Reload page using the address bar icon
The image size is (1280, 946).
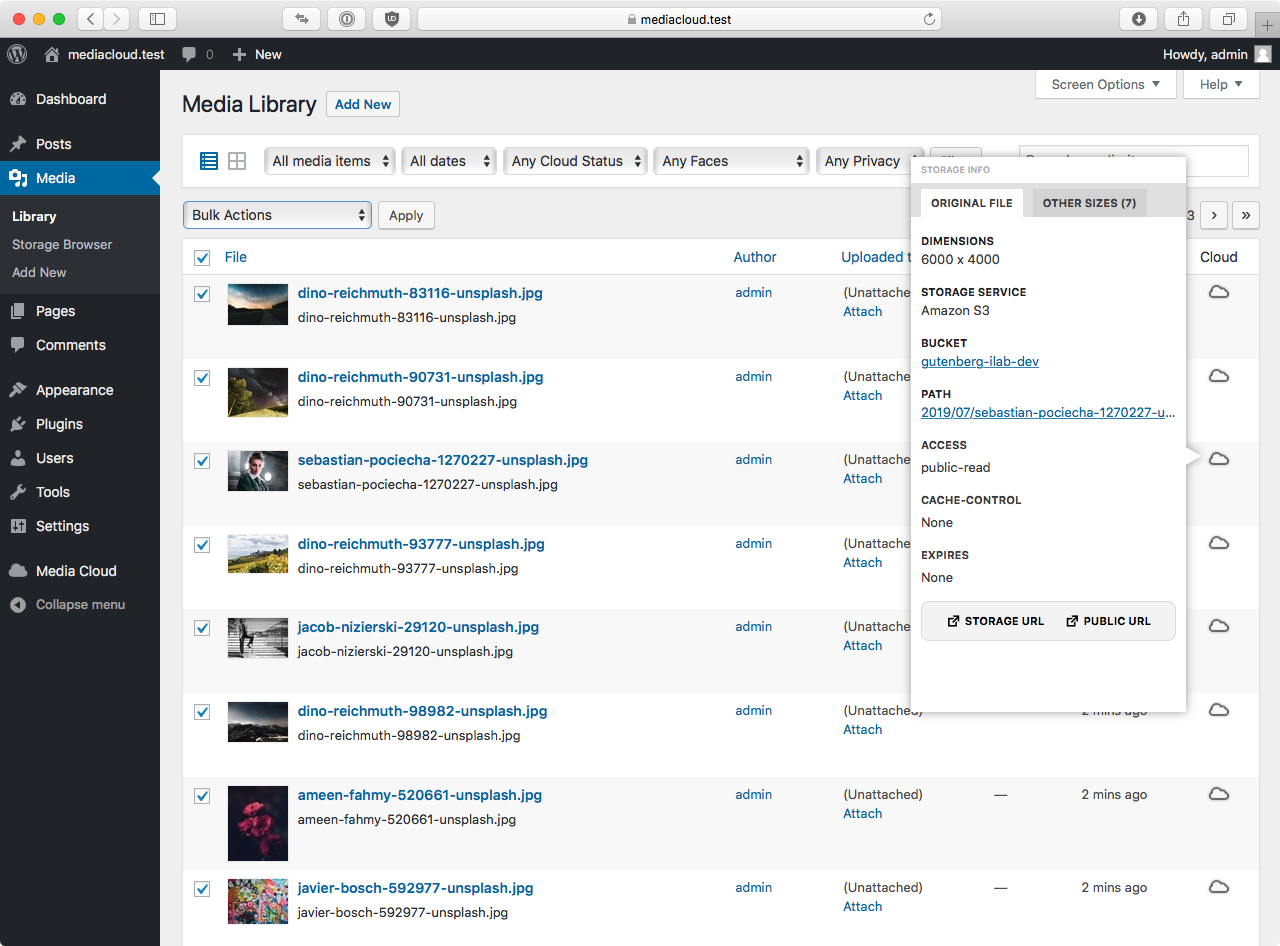click(929, 19)
